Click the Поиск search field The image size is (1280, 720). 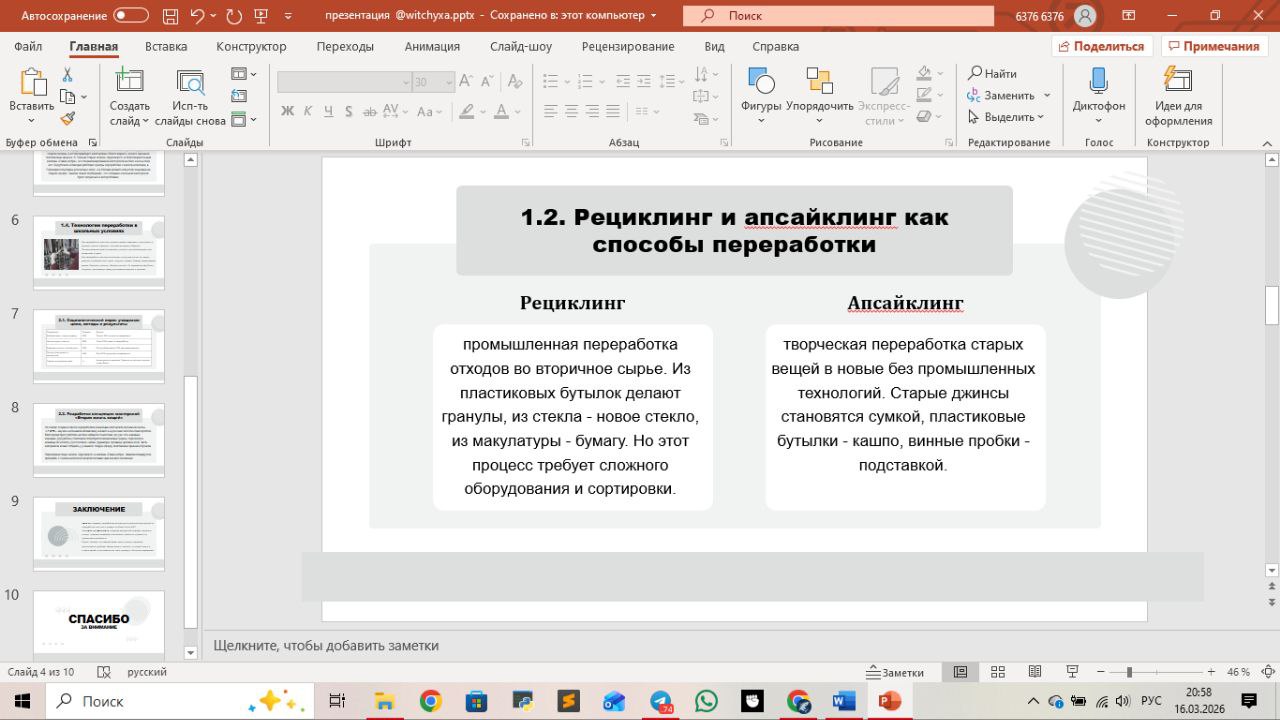(838, 15)
